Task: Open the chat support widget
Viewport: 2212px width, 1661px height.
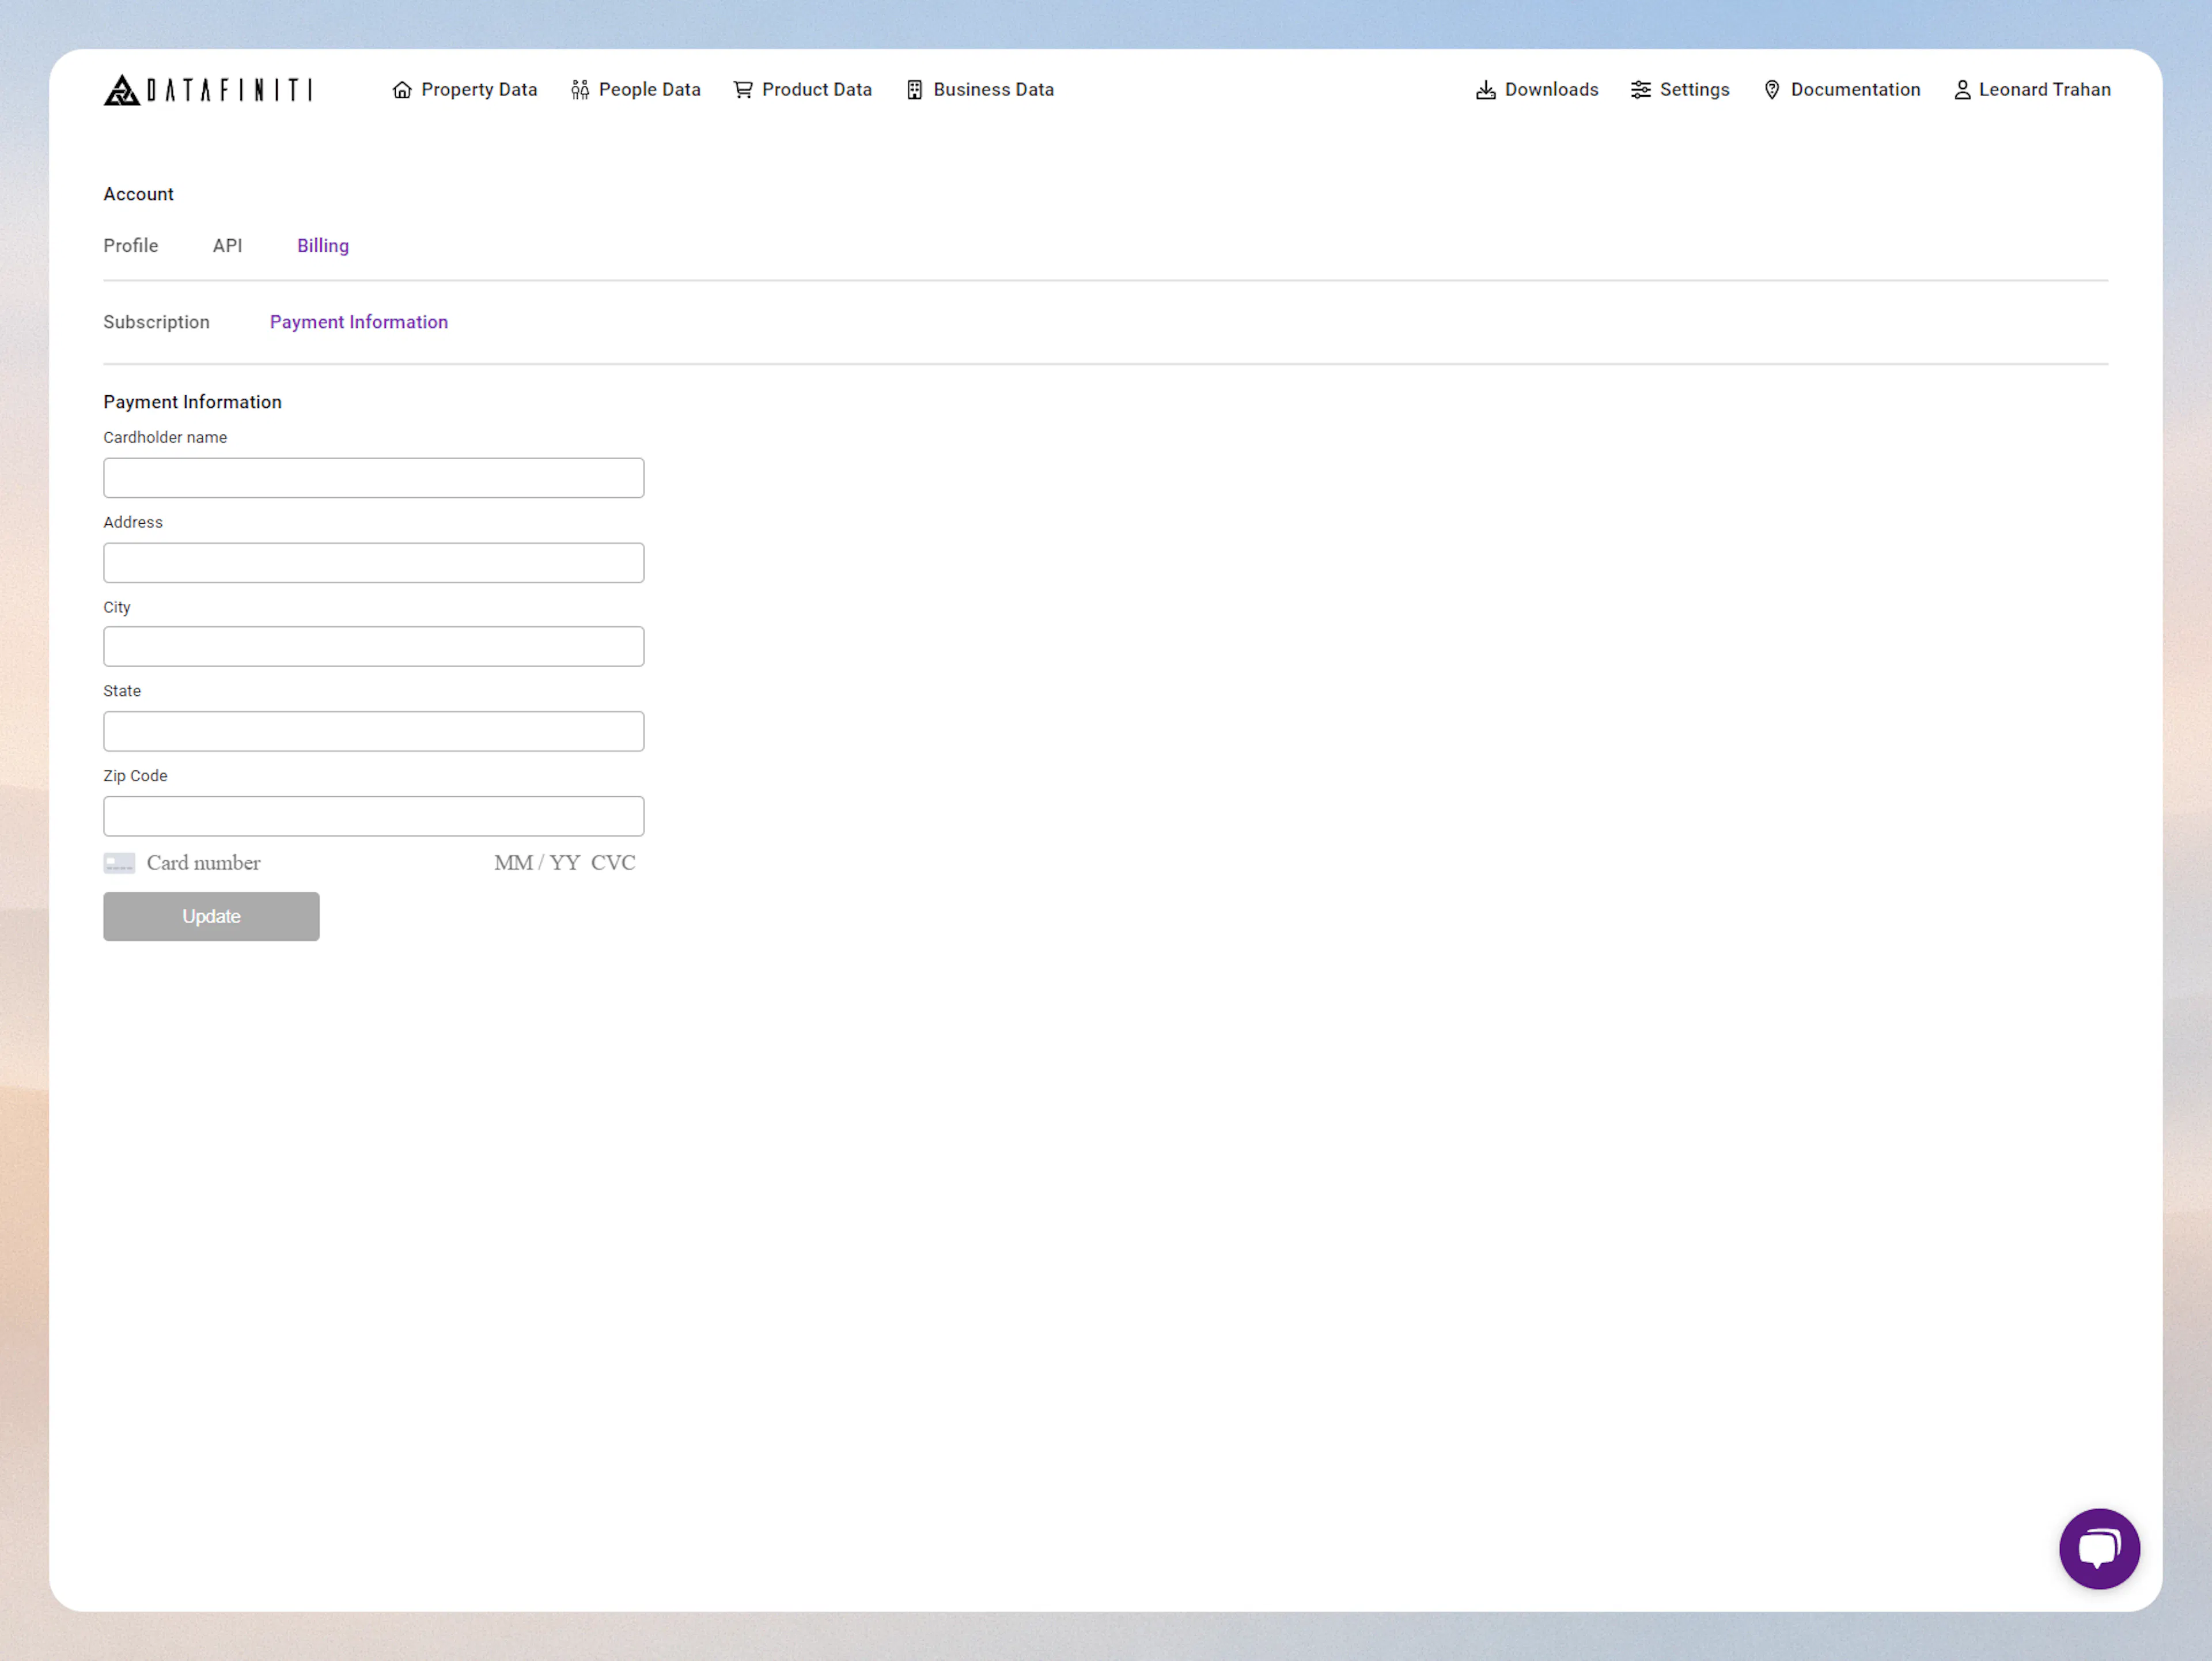Action: 2100,1549
